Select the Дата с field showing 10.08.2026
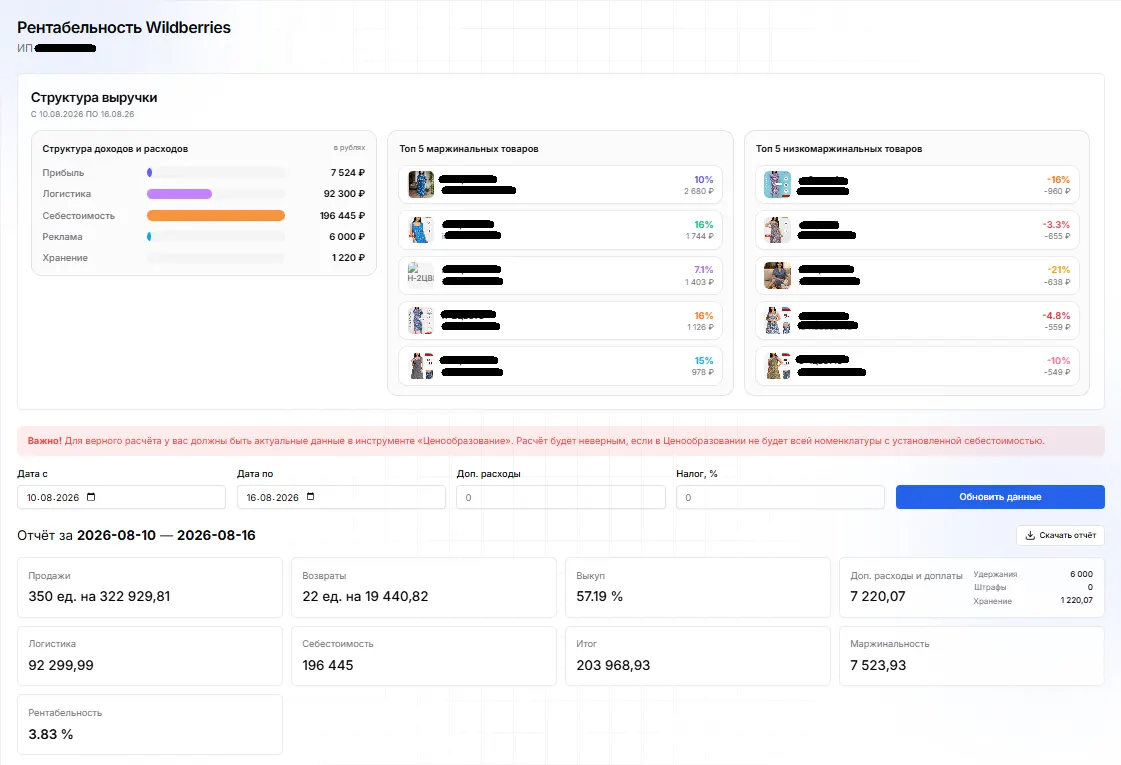This screenshot has height=765, width=1121. 122,497
